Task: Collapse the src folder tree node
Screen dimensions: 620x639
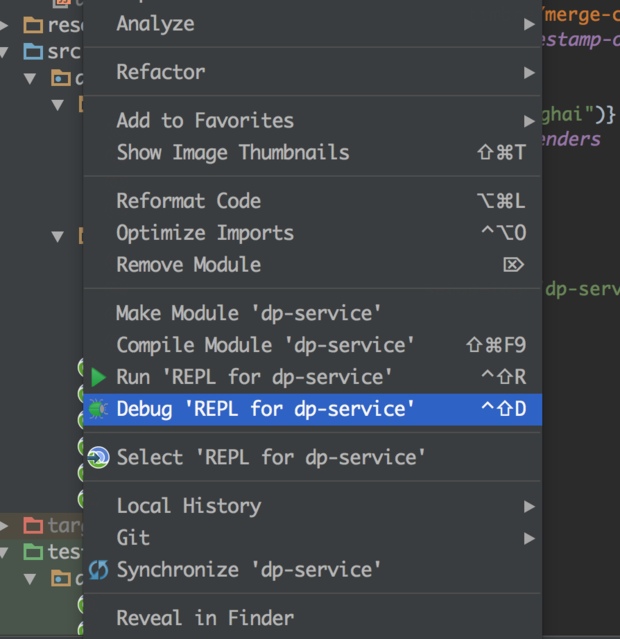Action: [x=4, y=52]
